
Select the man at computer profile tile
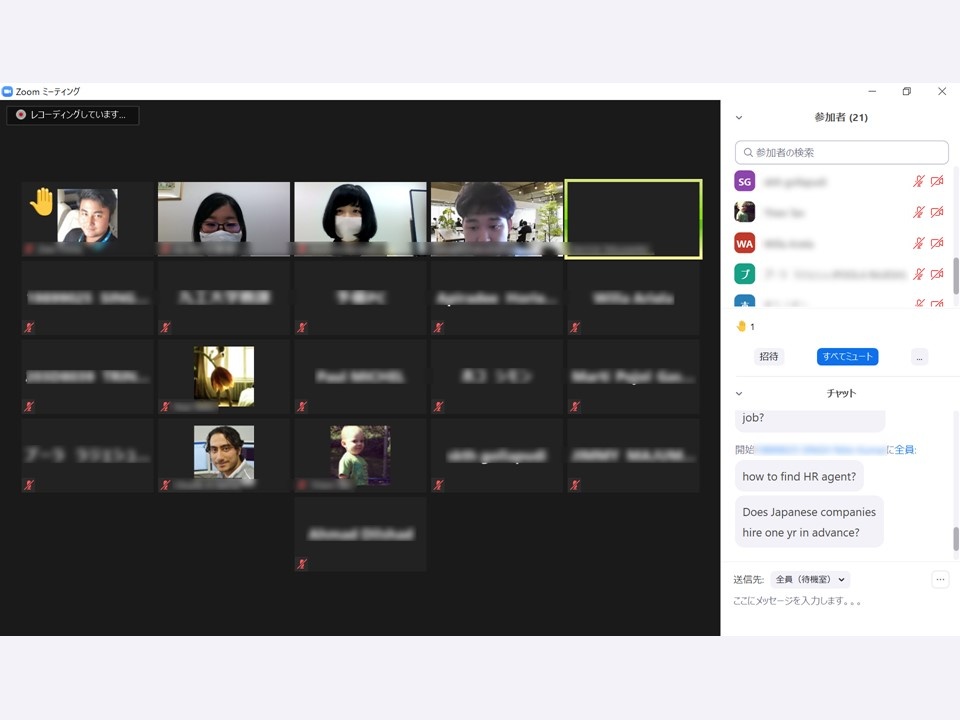click(223, 455)
